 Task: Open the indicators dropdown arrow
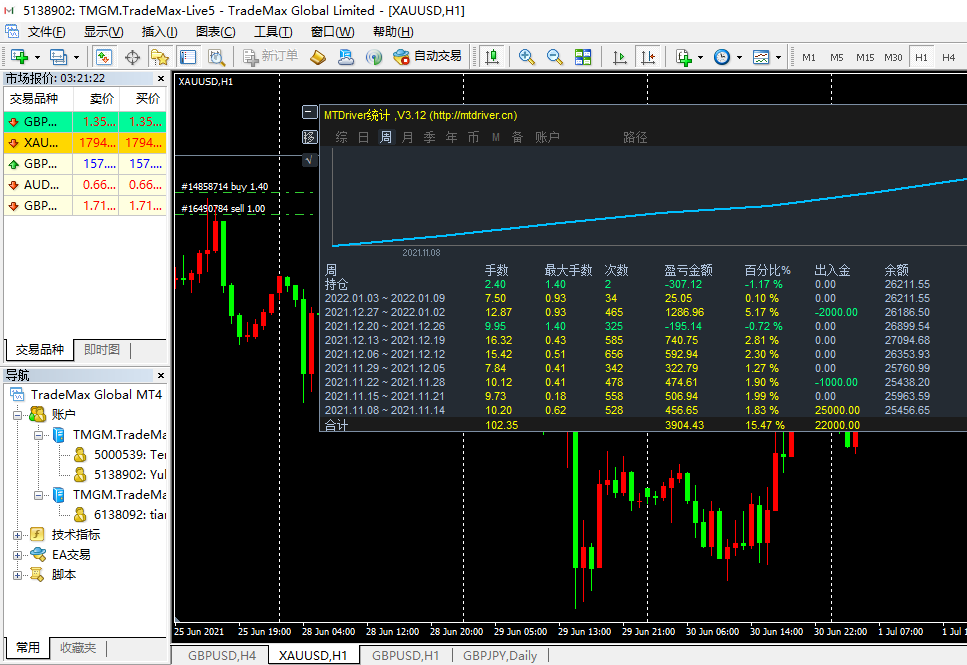700,57
